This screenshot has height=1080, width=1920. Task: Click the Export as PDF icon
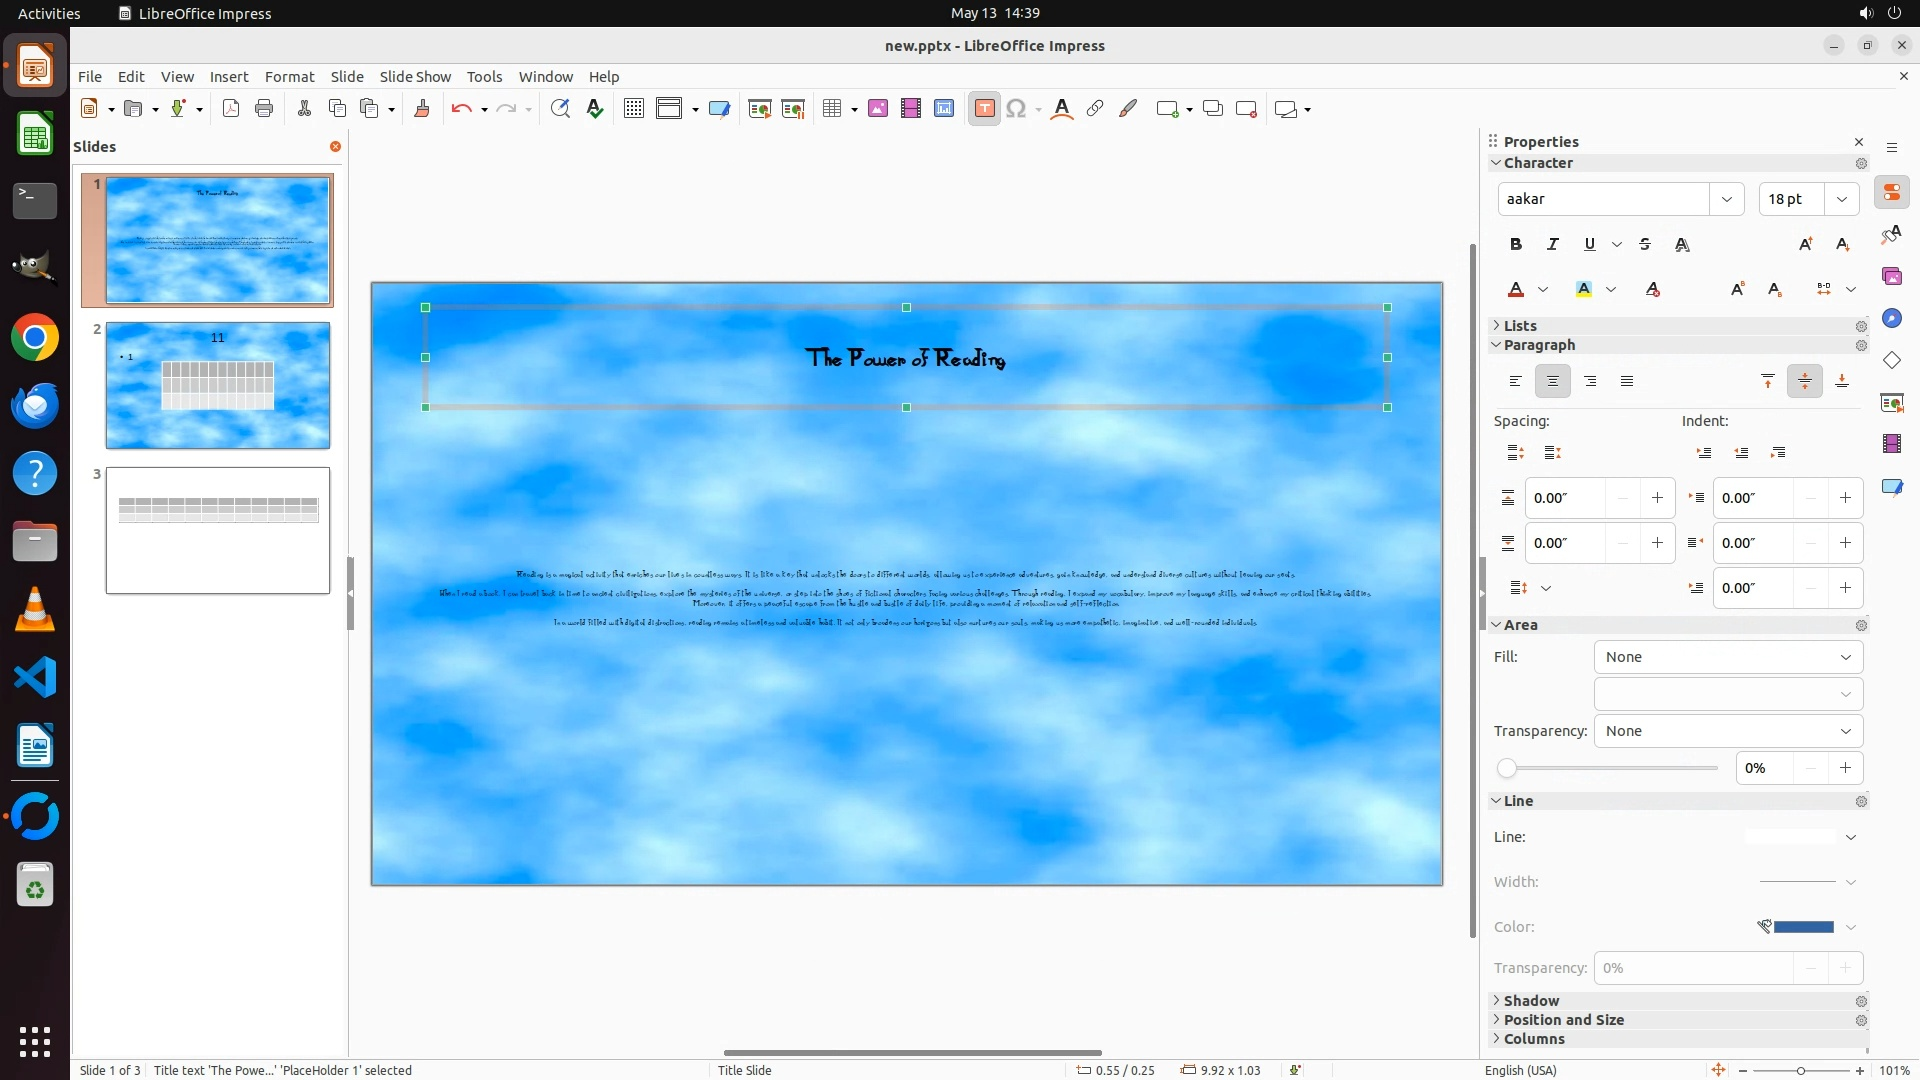(x=231, y=109)
